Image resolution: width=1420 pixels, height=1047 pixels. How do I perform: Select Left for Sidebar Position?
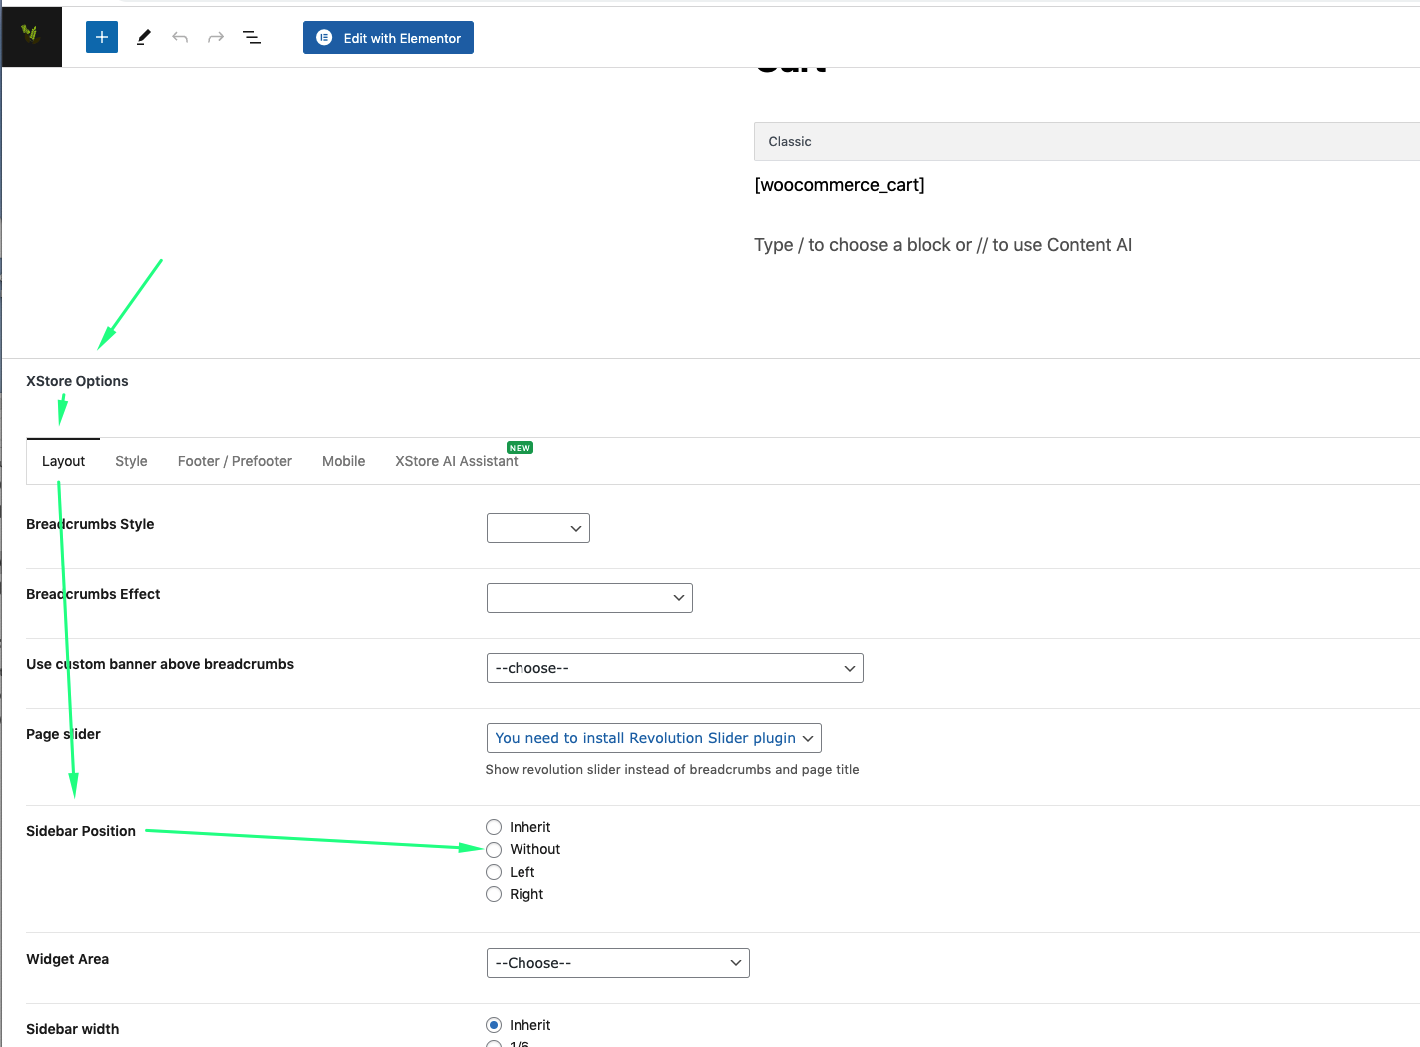(494, 872)
